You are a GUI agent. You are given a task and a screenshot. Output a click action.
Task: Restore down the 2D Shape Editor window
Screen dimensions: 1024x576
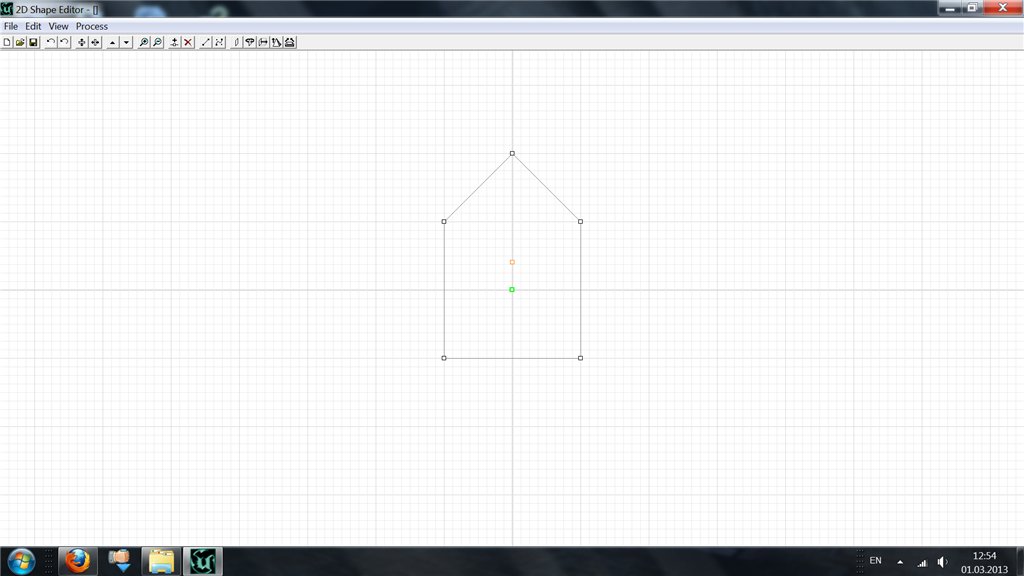pyautogui.click(x=972, y=8)
